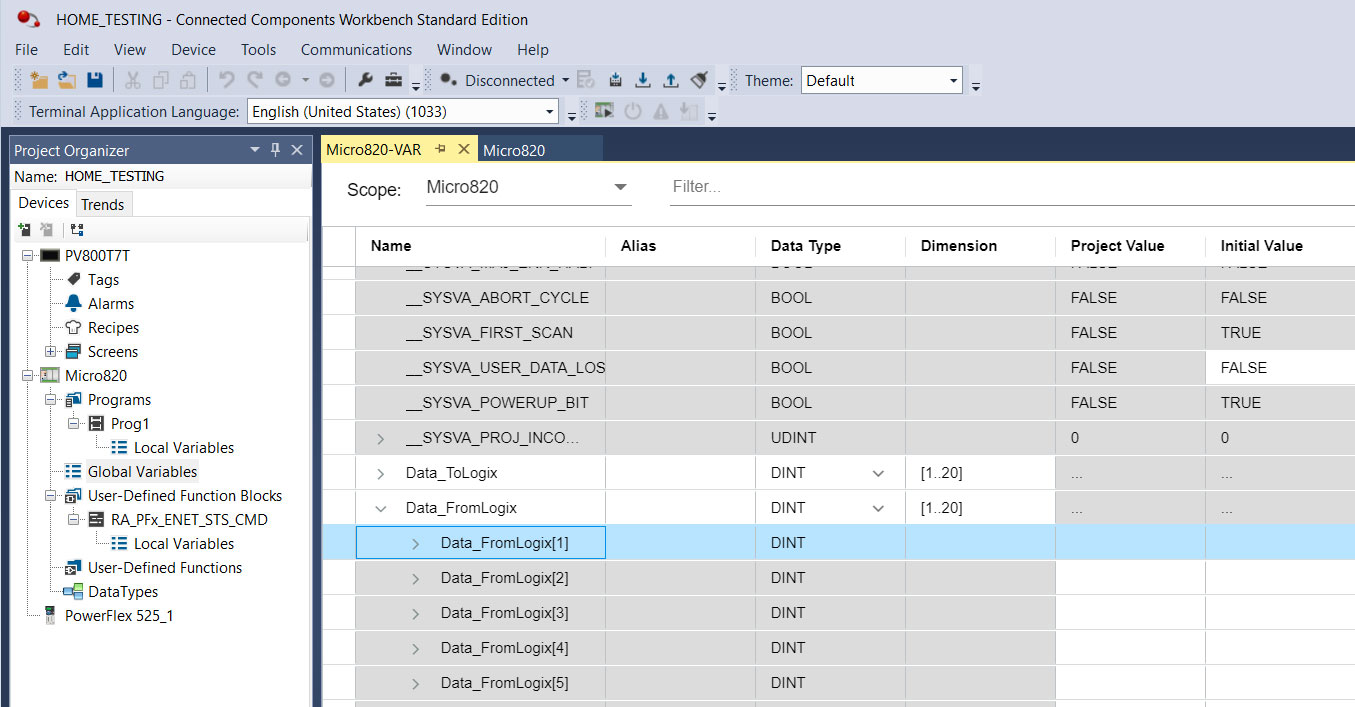Click the broom clear icon in toolbar
This screenshot has height=707, width=1355.
[x=700, y=80]
